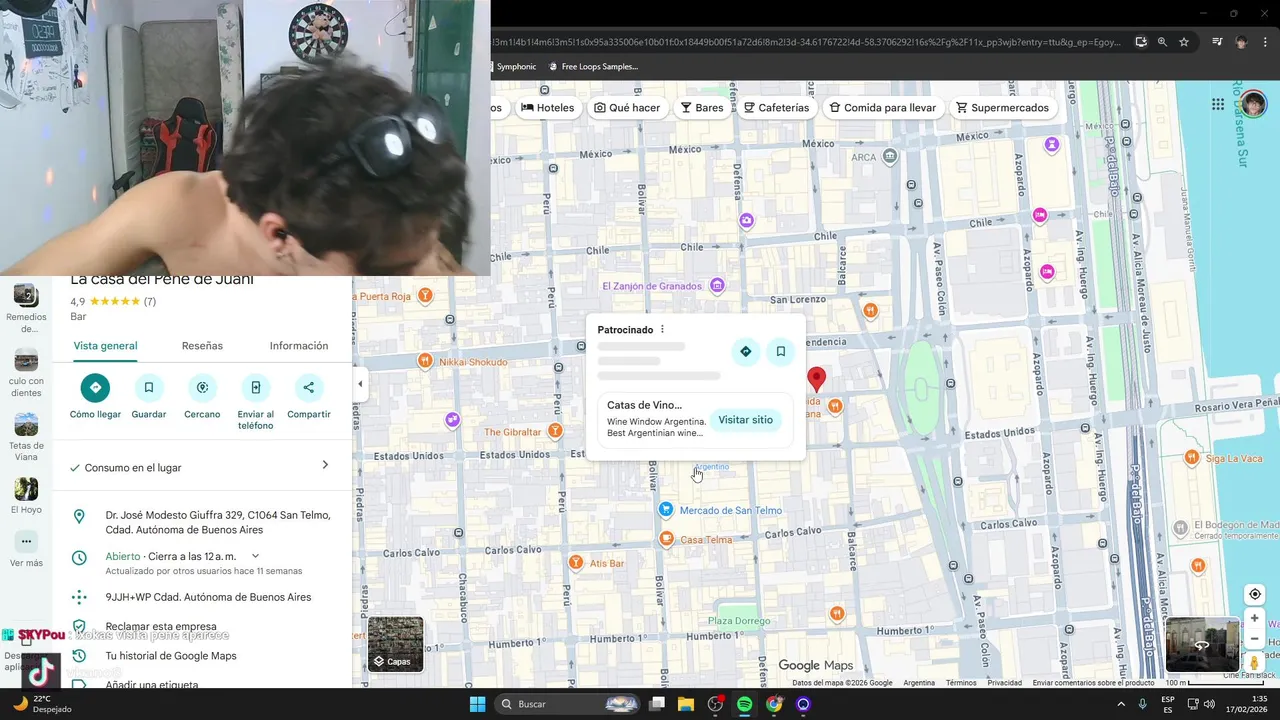Select the Supermercados category chip

[x=1003, y=108]
